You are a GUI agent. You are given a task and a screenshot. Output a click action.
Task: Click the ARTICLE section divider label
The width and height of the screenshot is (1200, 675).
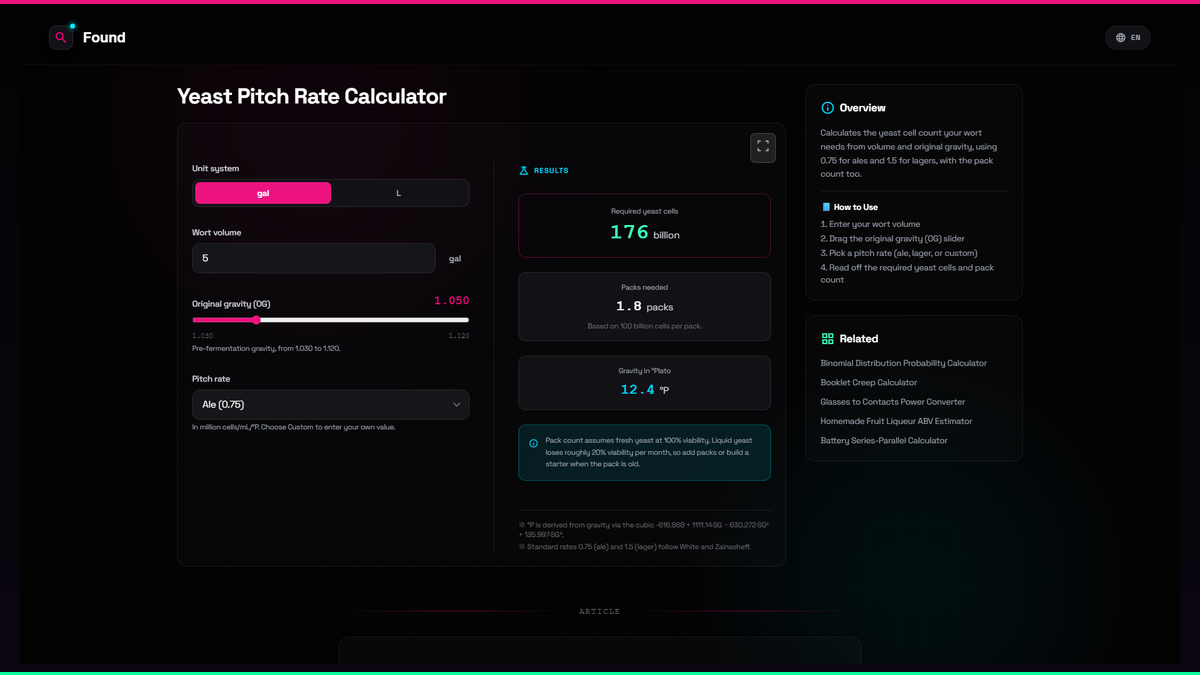point(599,611)
